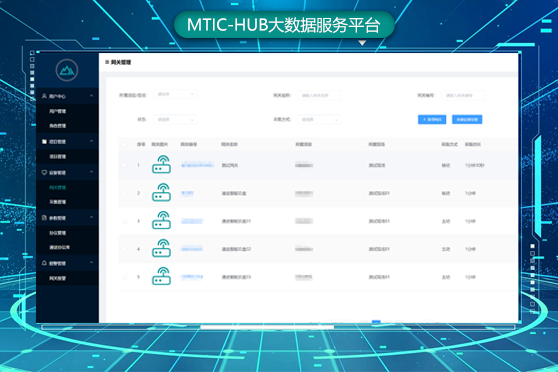Screen dimensions: 558x372
Task: Open 网关报警 in the sidebar
Action: [58, 278]
